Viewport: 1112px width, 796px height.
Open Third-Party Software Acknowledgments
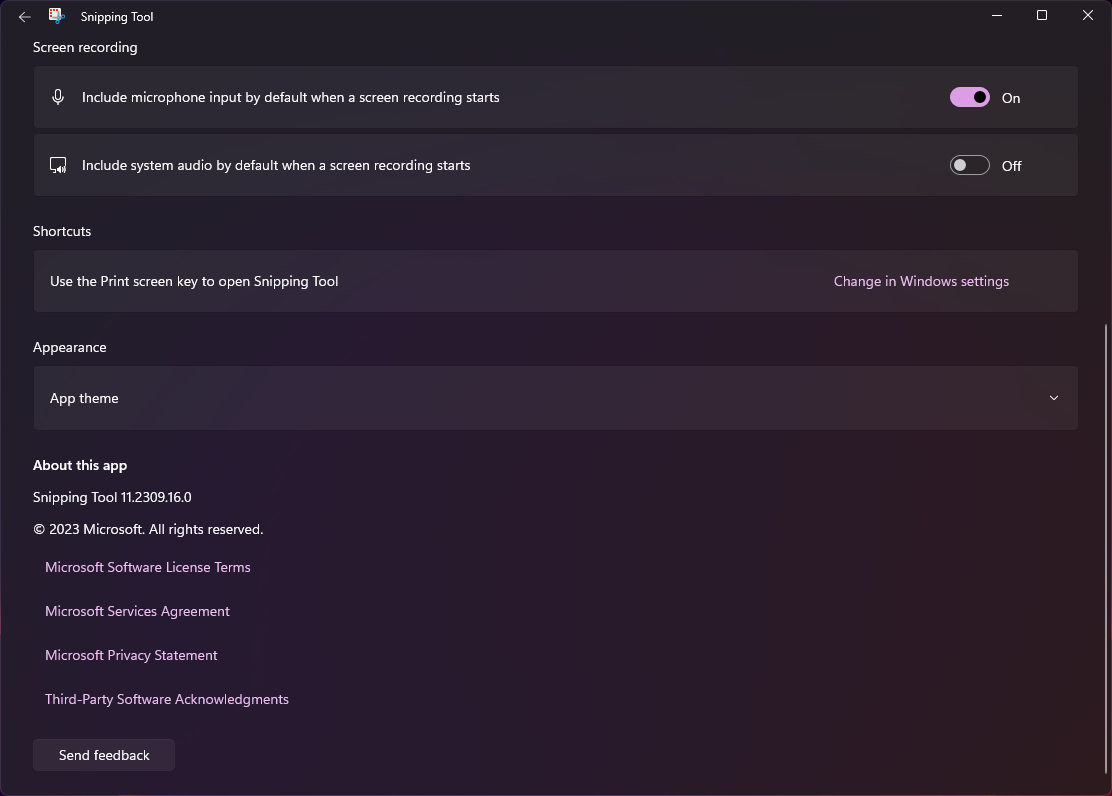(x=167, y=700)
